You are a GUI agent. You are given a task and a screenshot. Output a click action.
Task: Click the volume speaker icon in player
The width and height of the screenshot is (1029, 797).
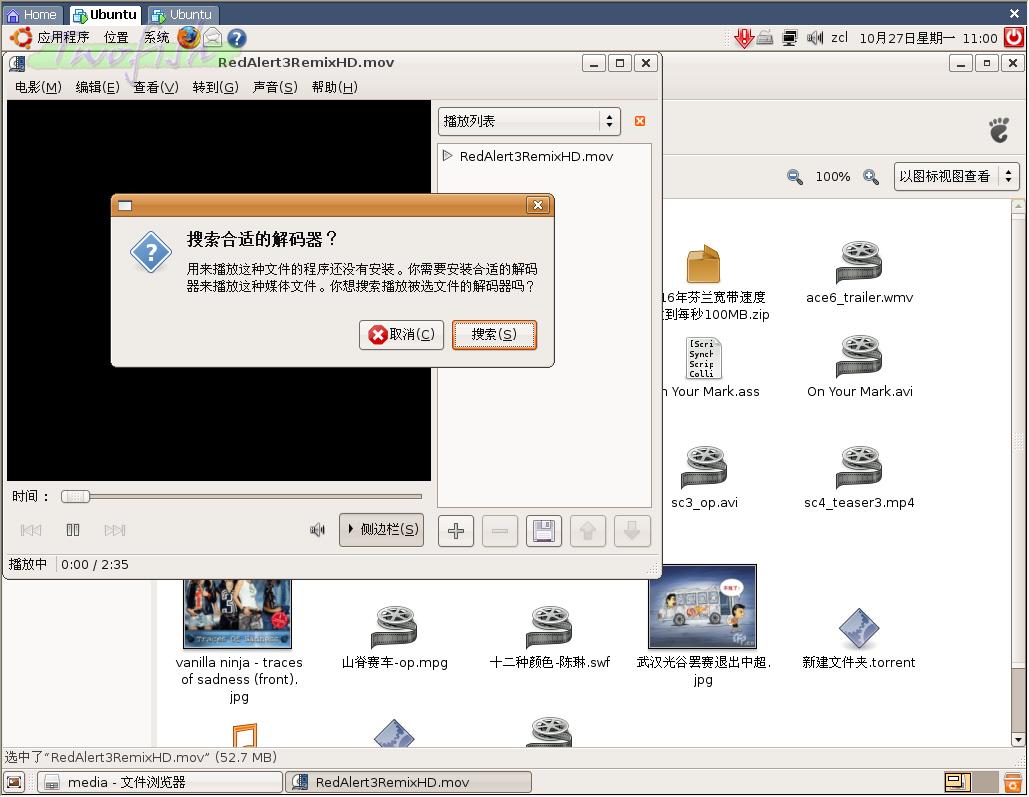coord(318,530)
